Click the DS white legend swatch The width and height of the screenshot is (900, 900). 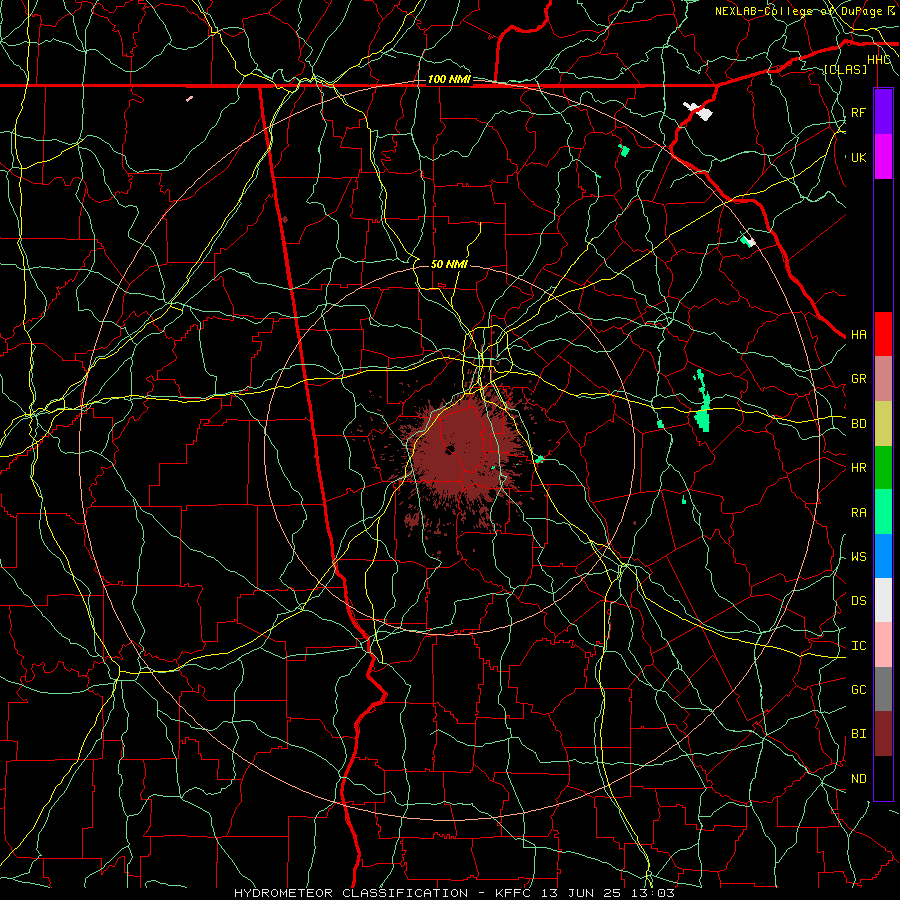pos(883,600)
